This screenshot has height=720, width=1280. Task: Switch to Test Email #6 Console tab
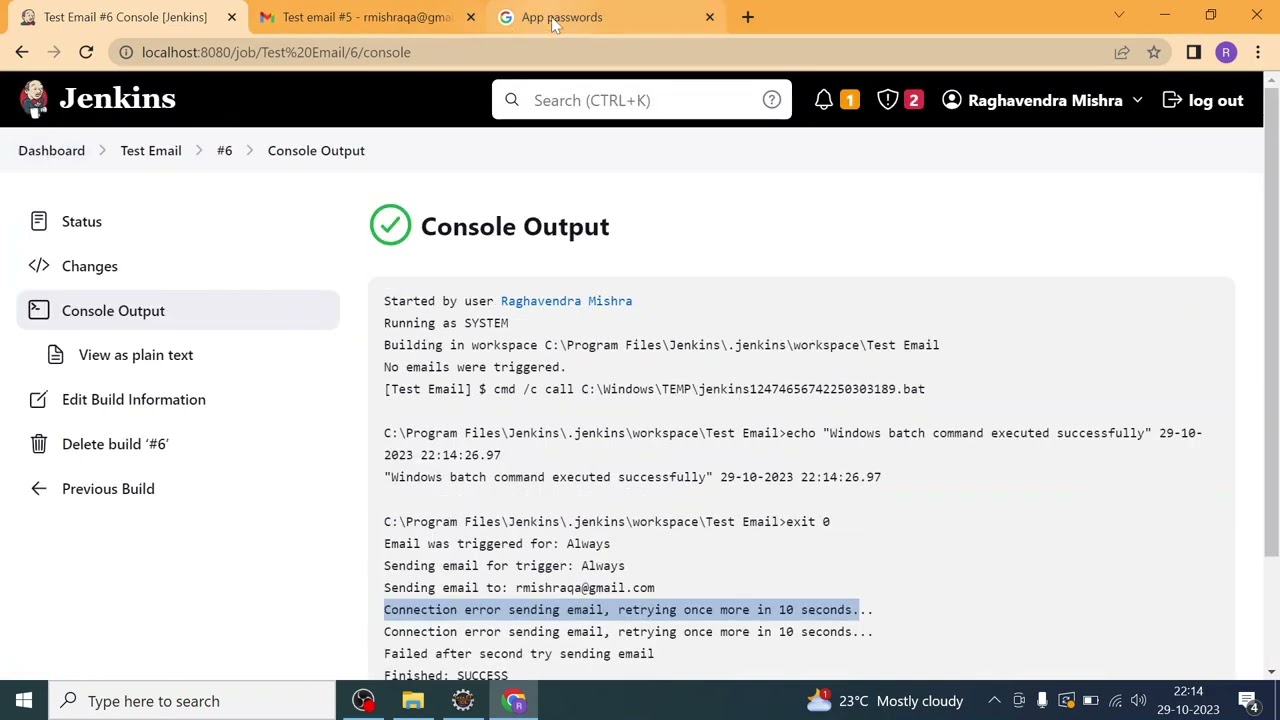(125, 17)
